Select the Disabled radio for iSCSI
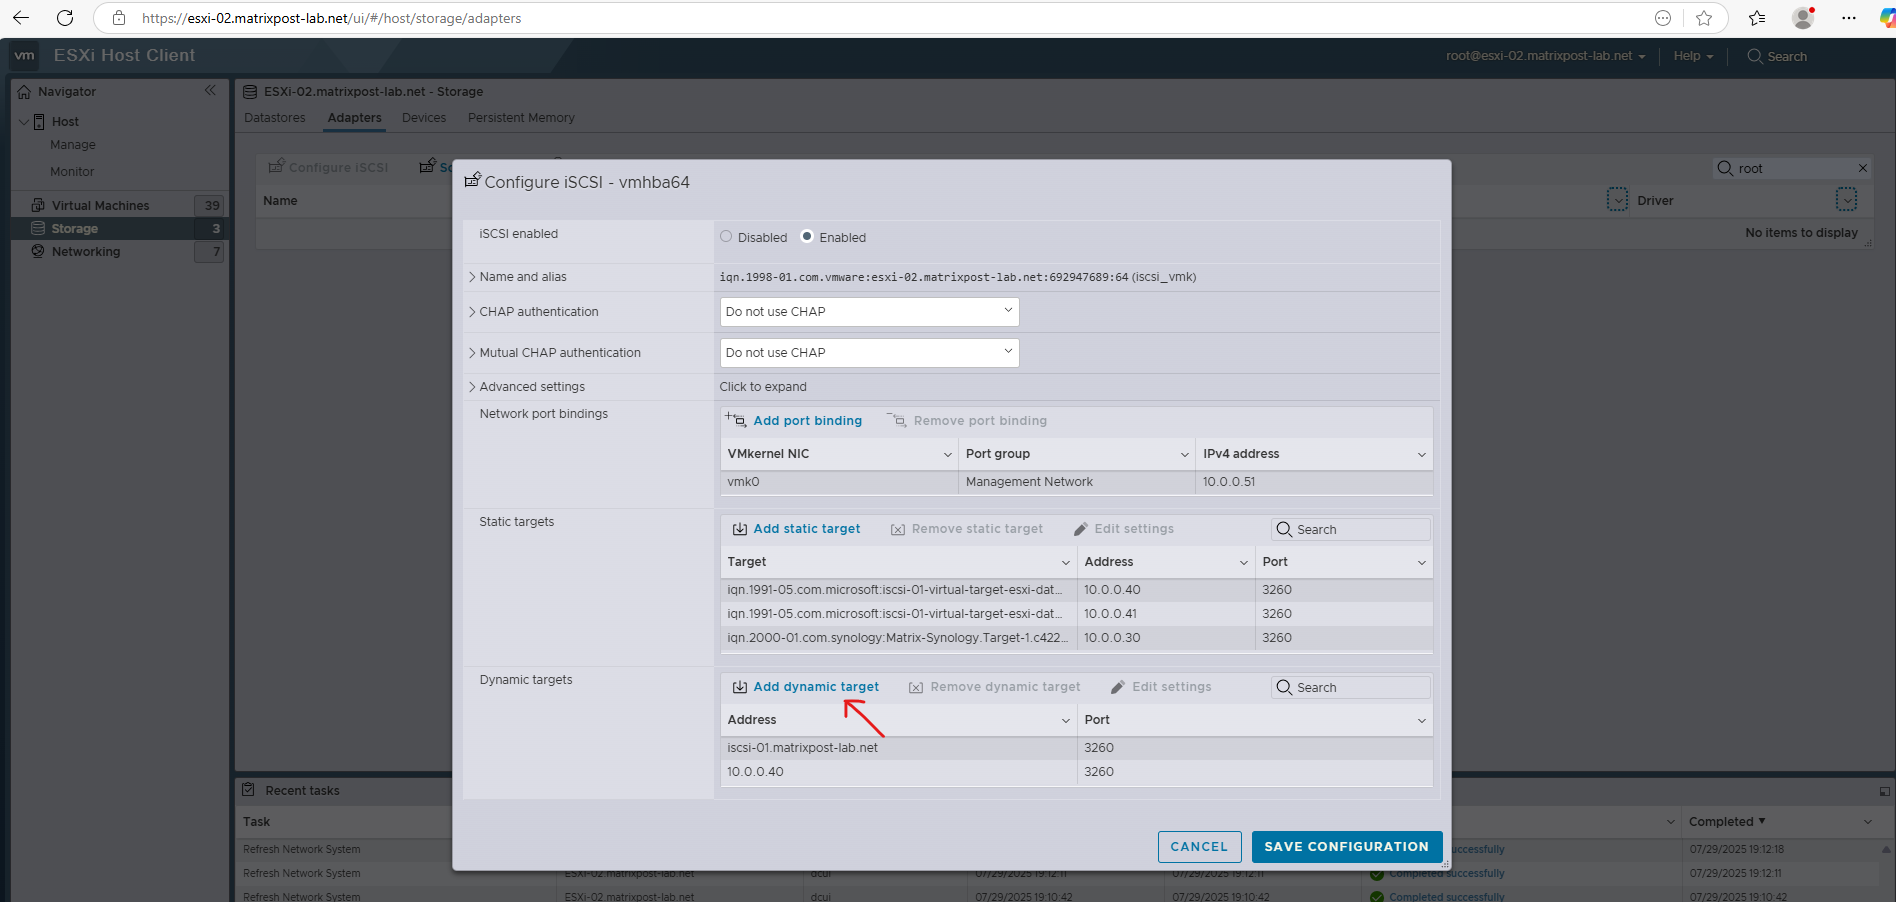Viewport: 1896px width, 902px height. pyautogui.click(x=726, y=237)
